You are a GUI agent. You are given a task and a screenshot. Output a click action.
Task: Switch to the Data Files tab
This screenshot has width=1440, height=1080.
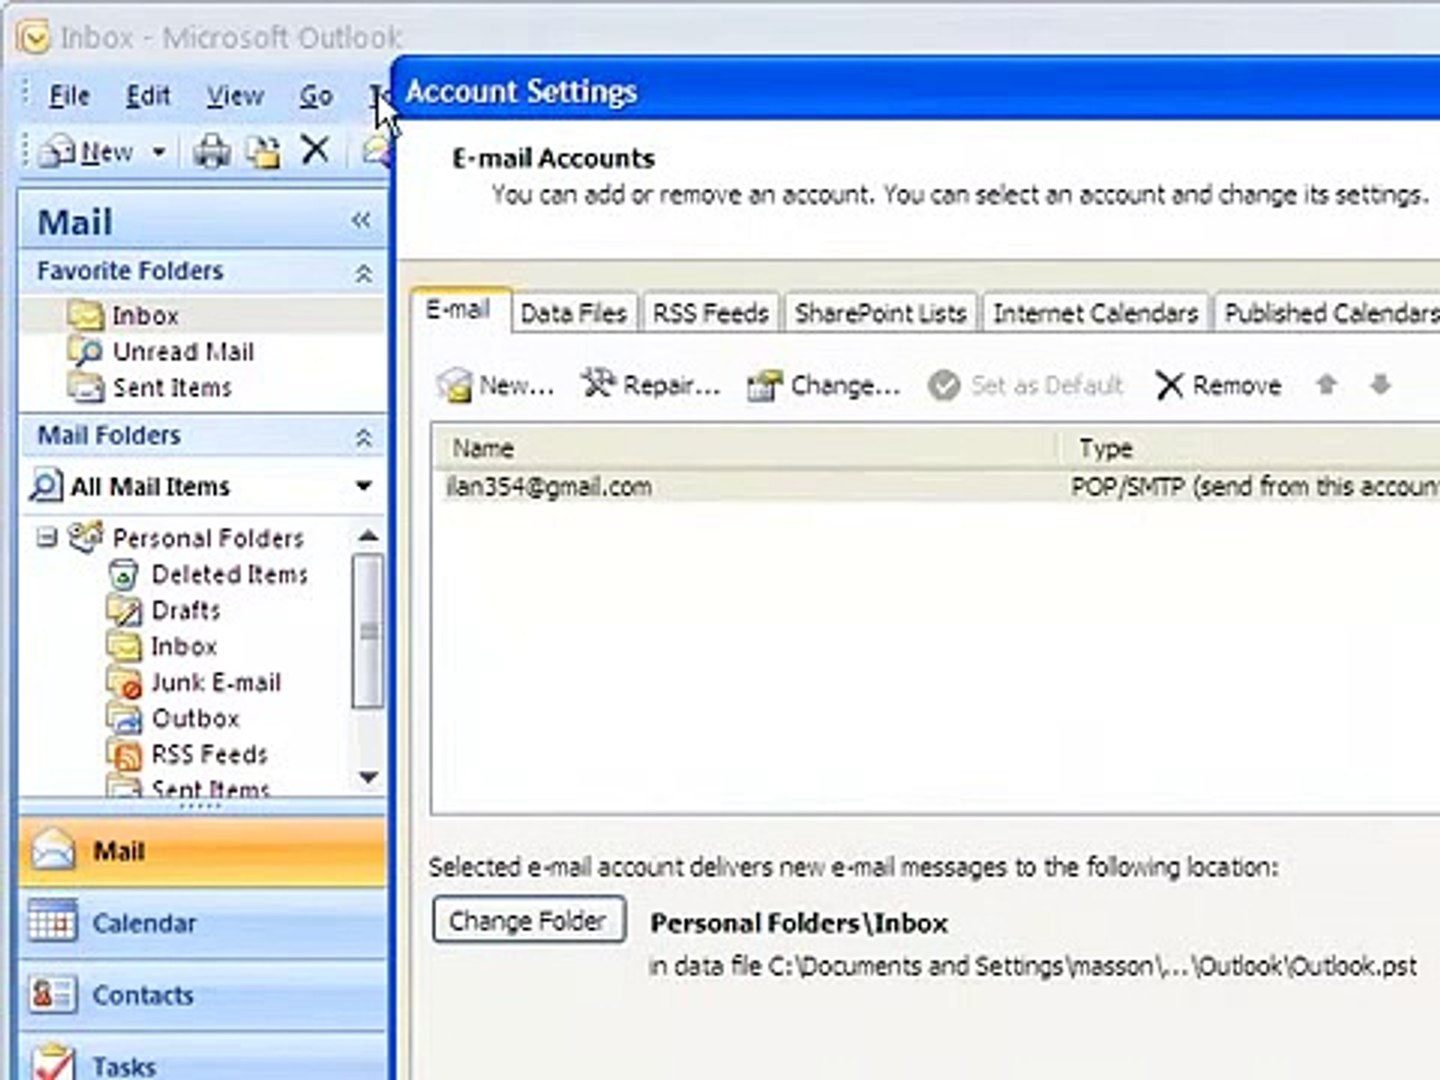tap(574, 313)
